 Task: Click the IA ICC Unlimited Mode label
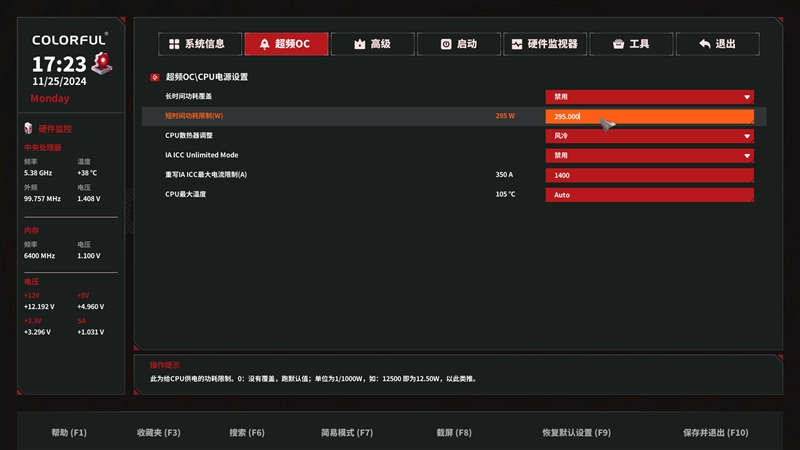pyautogui.click(x=202, y=155)
